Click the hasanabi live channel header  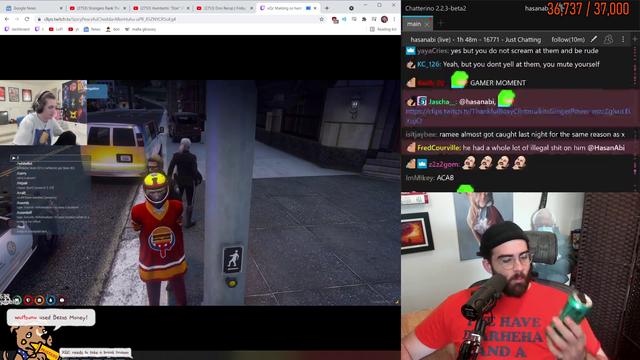[x=476, y=40]
